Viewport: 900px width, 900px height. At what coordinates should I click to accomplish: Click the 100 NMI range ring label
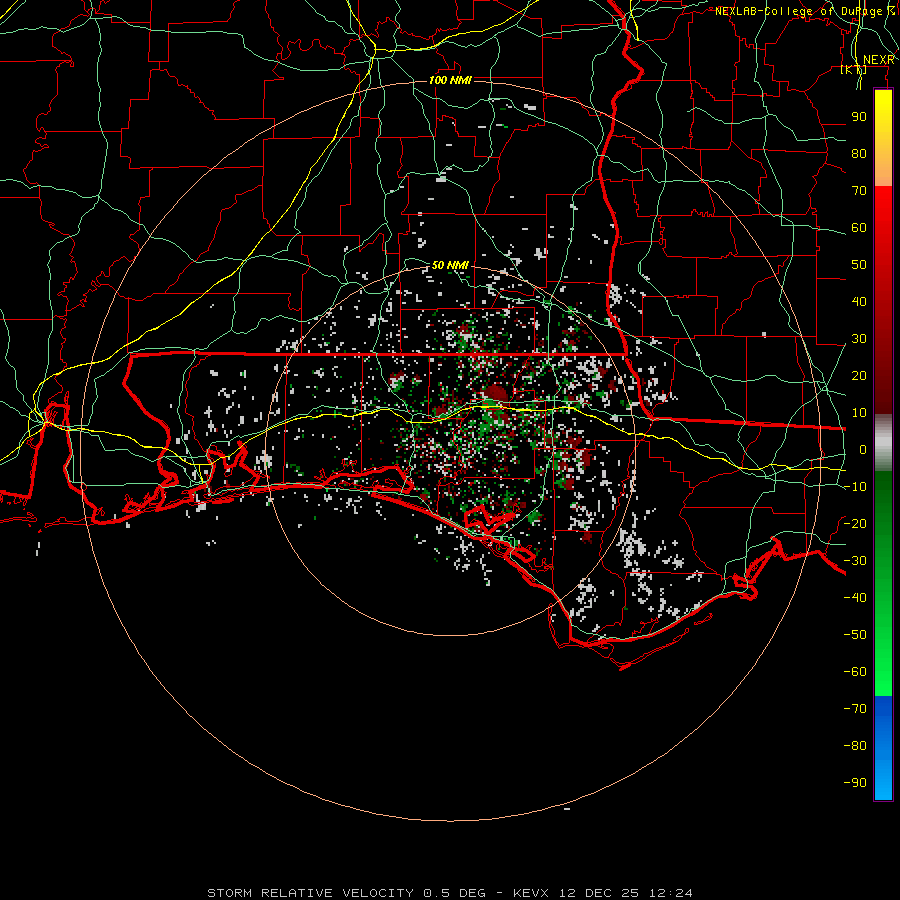(451, 80)
